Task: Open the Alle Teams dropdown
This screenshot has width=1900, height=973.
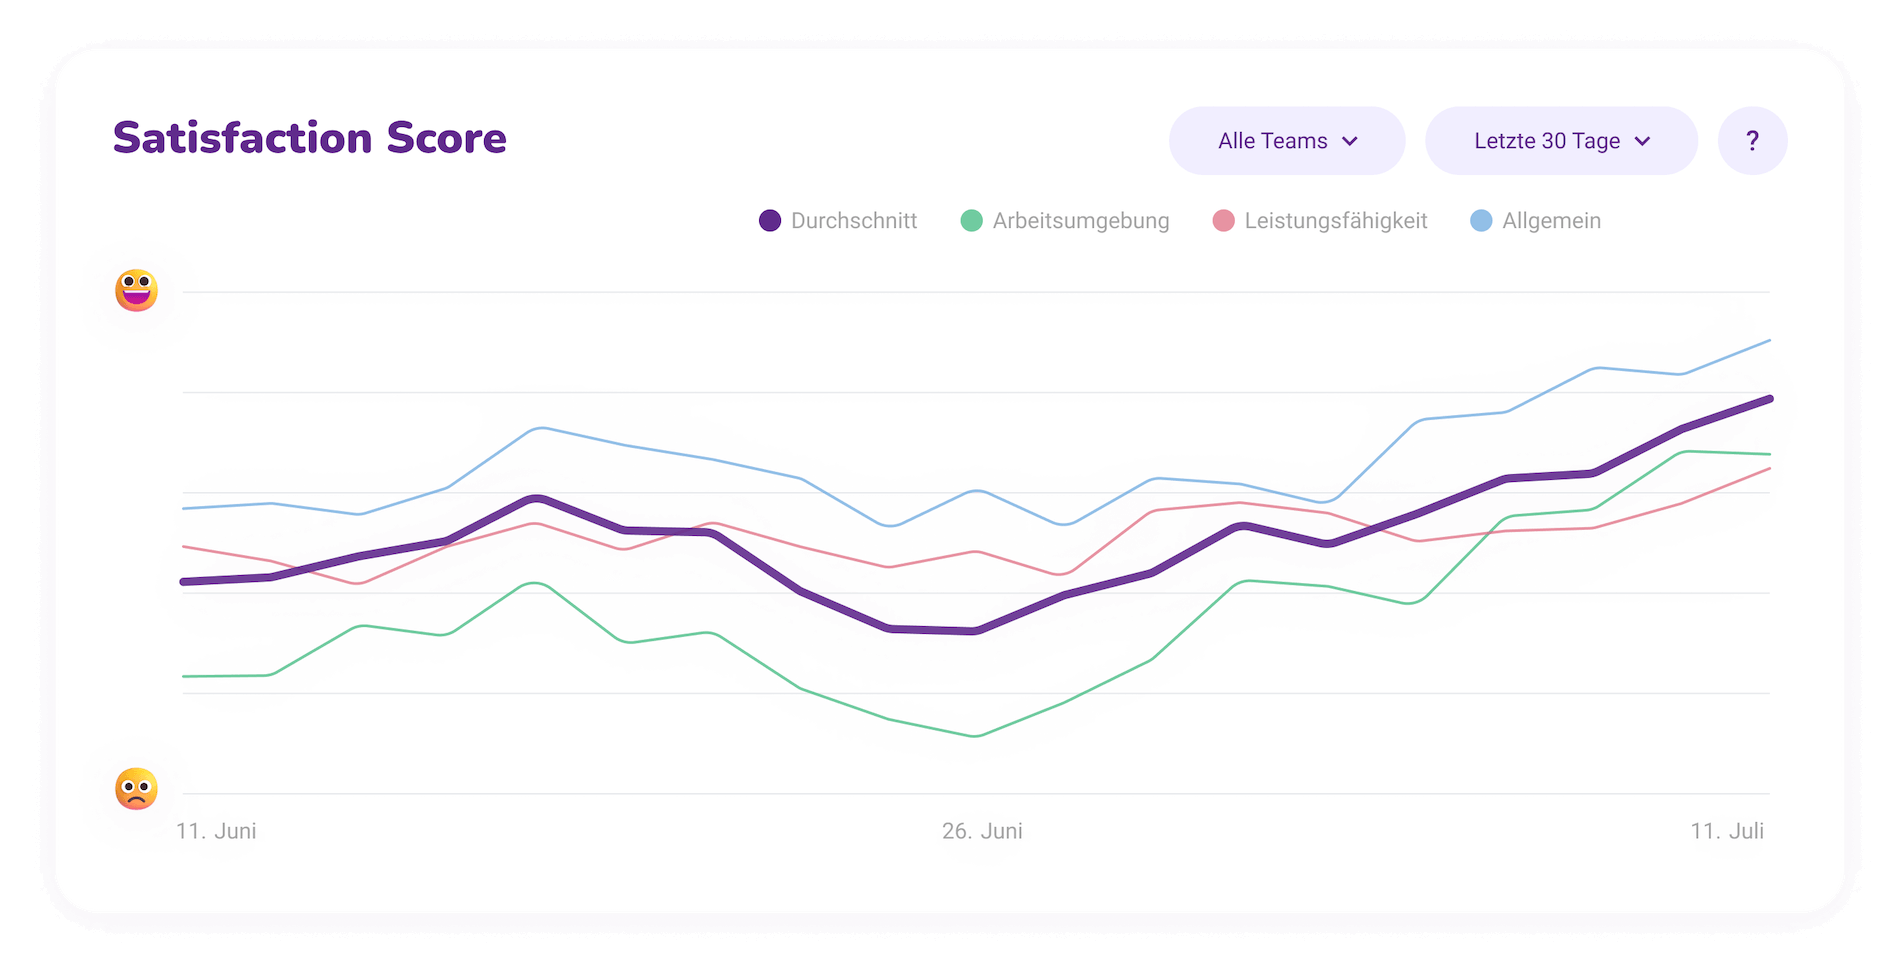Action: tap(1286, 141)
